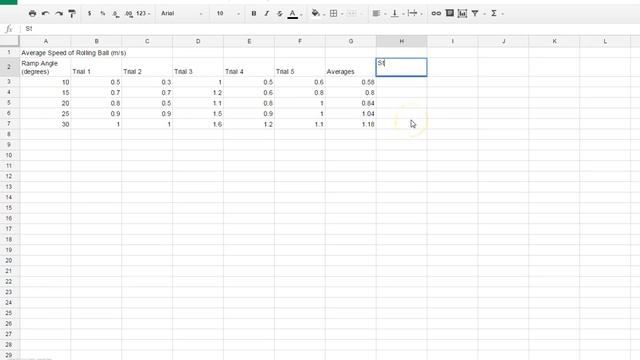Toggle strikethrough formatting
The width and height of the screenshot is (640, 360).
coord(280,13)
